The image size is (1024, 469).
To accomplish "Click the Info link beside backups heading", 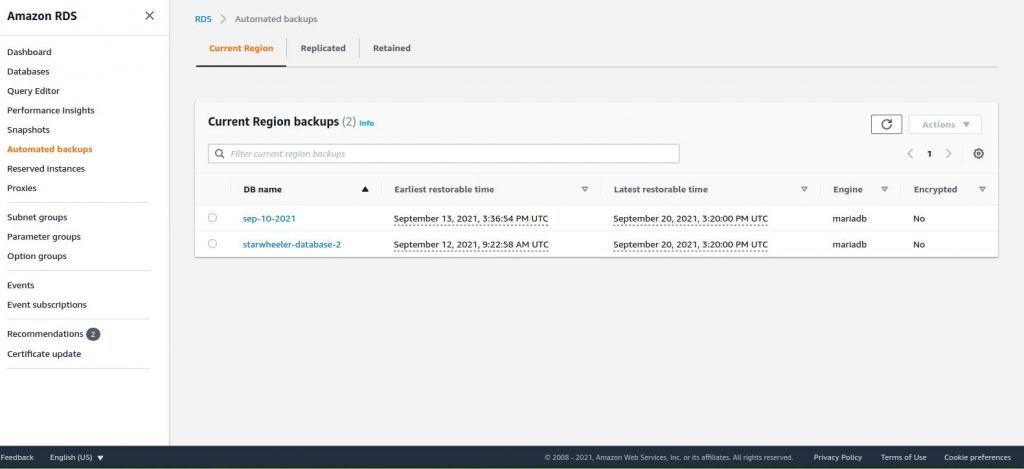I will (x=366, y=123).
